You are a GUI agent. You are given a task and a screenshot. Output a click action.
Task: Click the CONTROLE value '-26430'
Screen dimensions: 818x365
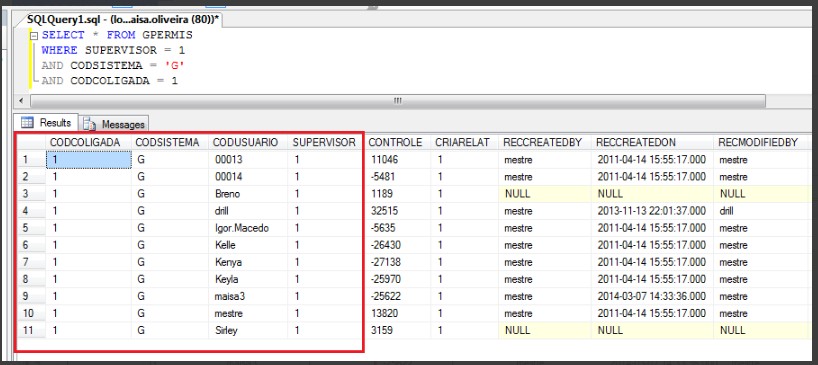pyautogui.click(x=398, y=245)
